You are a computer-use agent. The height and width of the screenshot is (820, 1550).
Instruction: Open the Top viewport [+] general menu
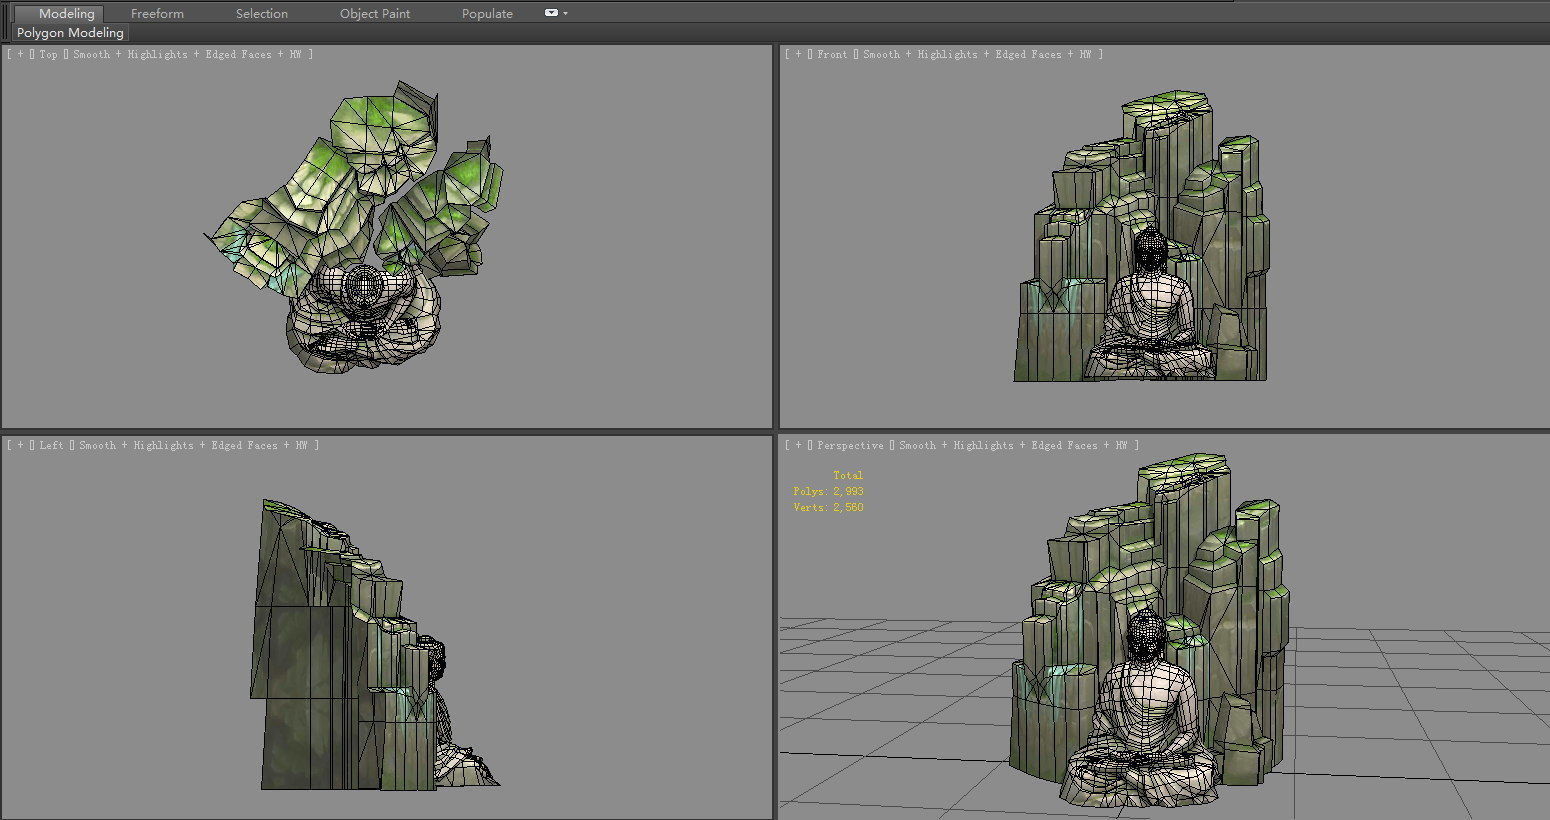pos(20,54)
